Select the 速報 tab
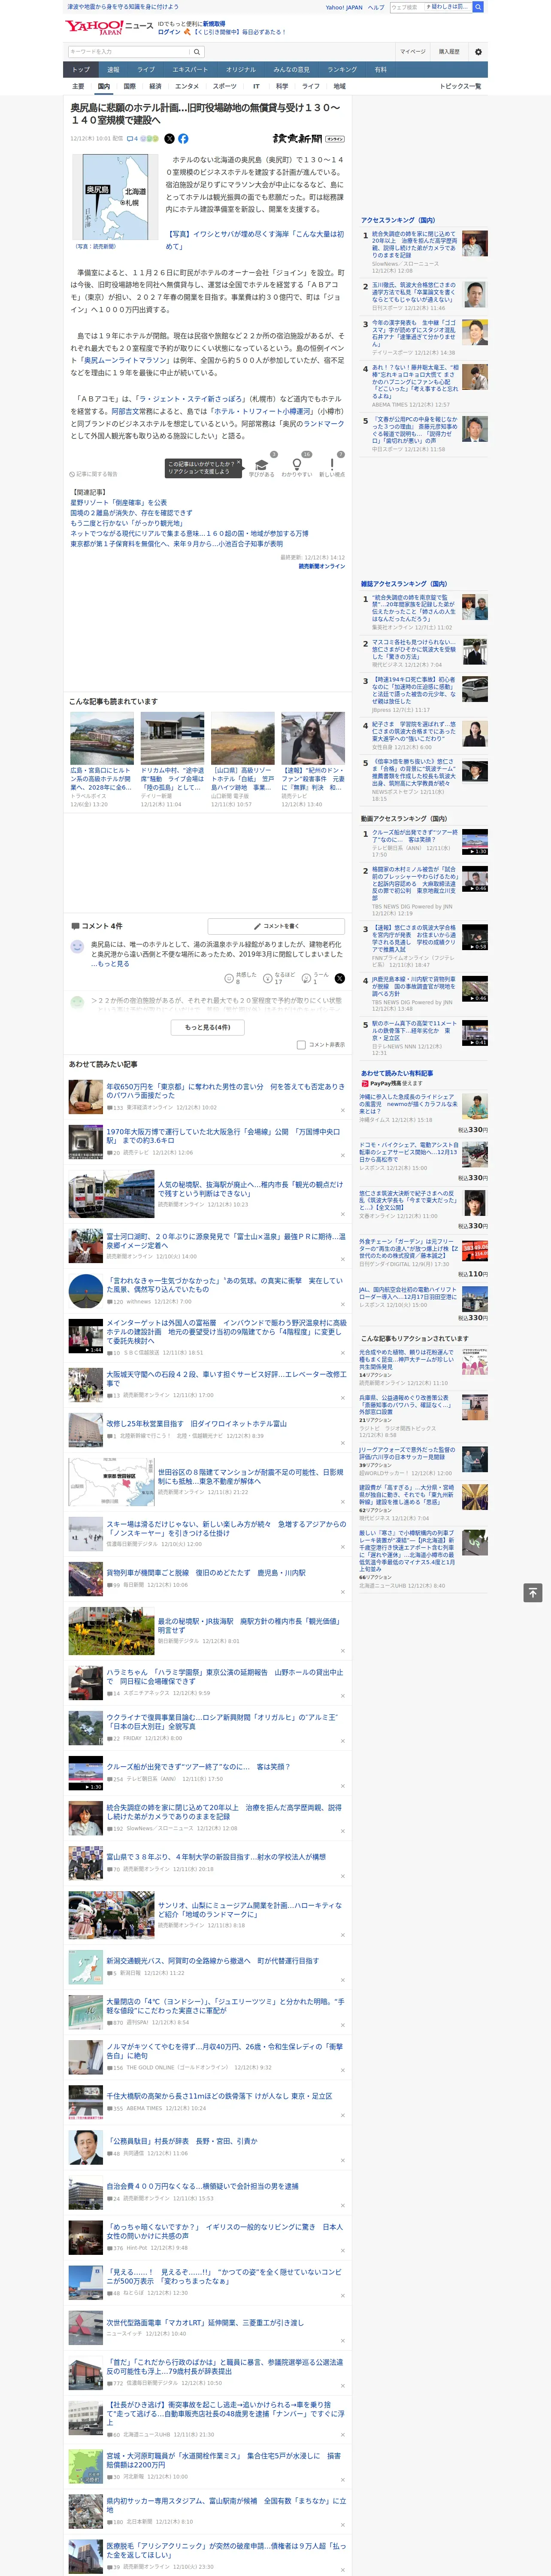 (x=113, y=70)
